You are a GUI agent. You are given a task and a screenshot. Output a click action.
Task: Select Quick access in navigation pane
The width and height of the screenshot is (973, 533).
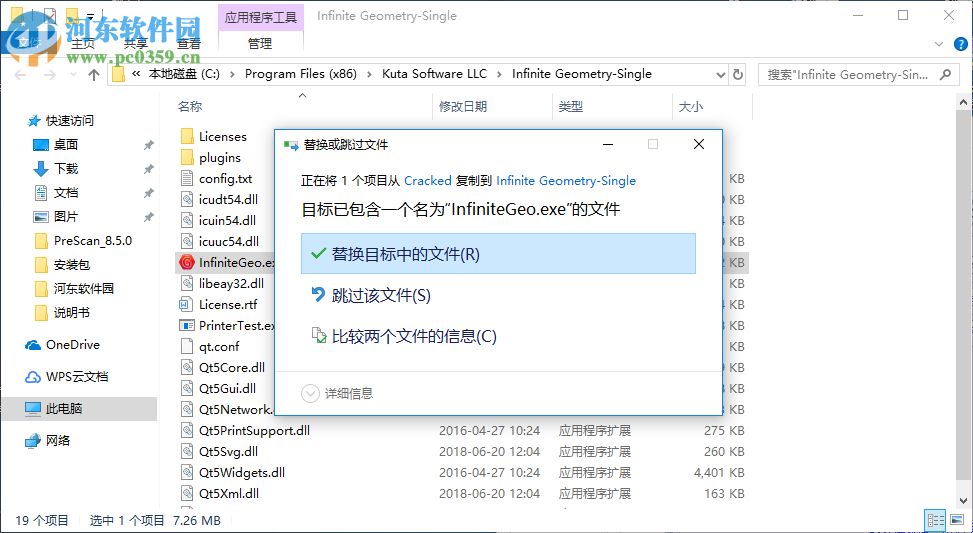70,120
